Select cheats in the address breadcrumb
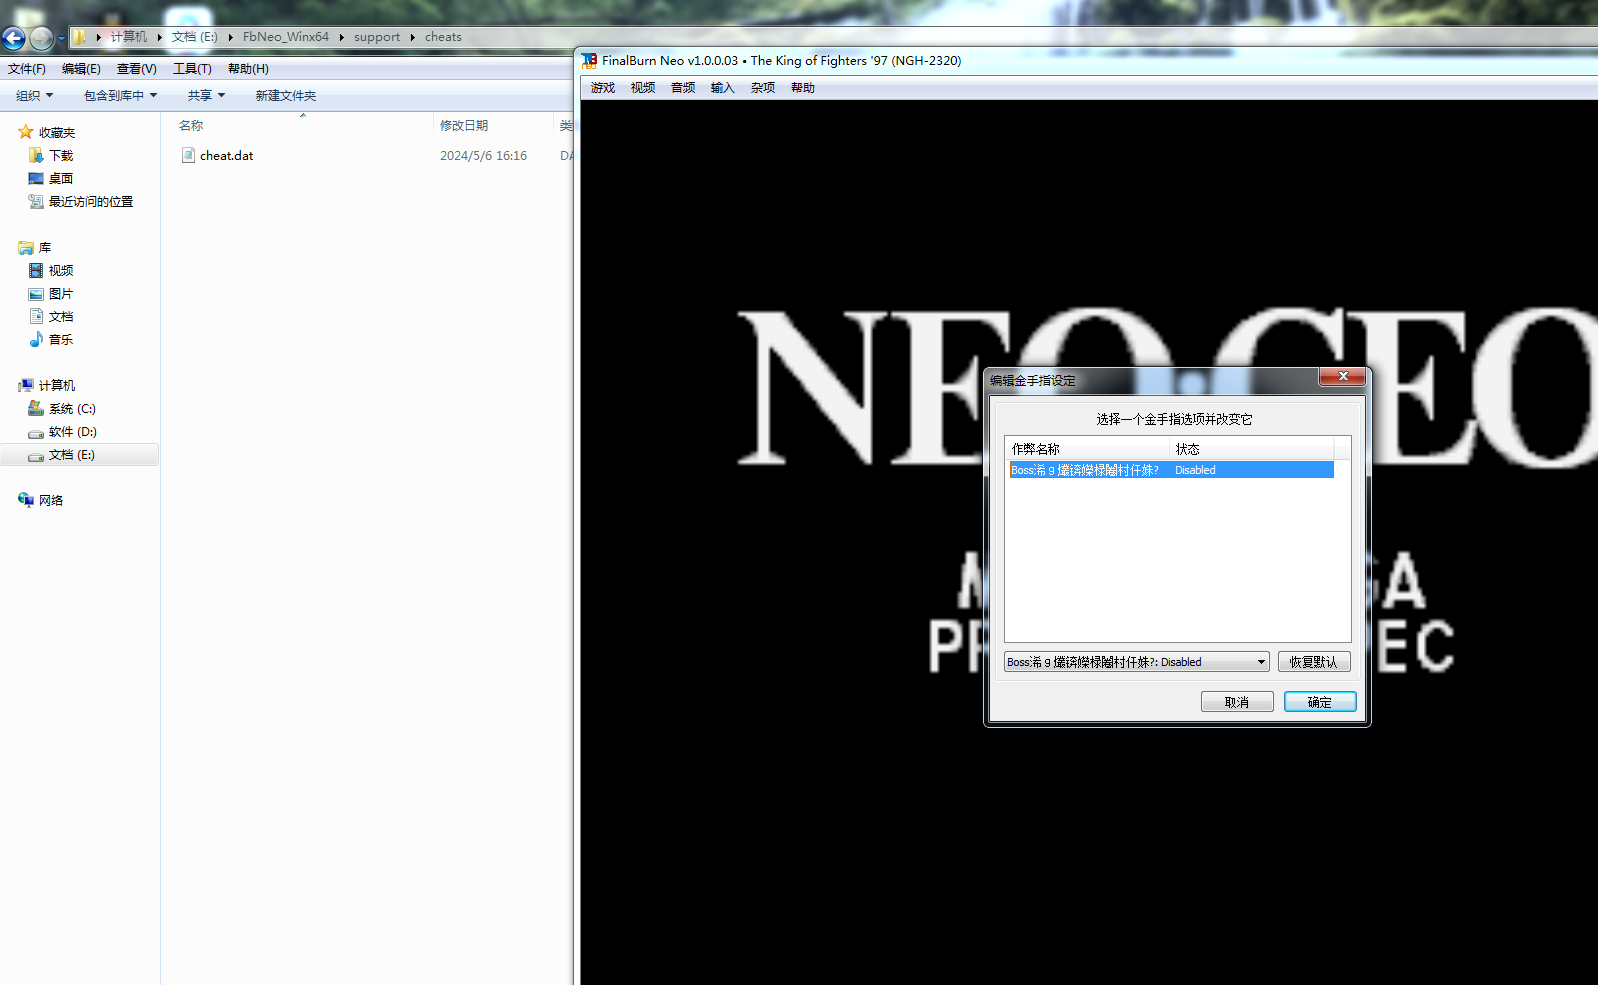Image resolution: width=1598 pixels, height=985 pixels. (443, 37)
